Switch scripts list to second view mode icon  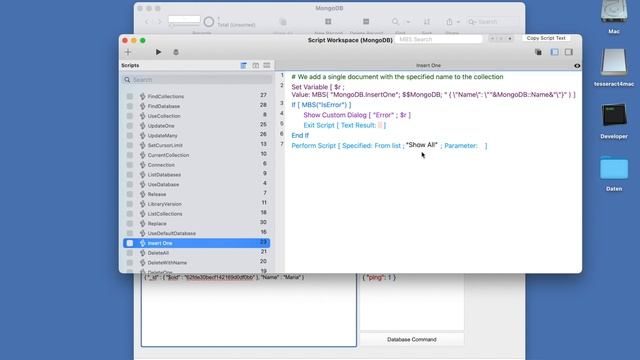[256, 65]
